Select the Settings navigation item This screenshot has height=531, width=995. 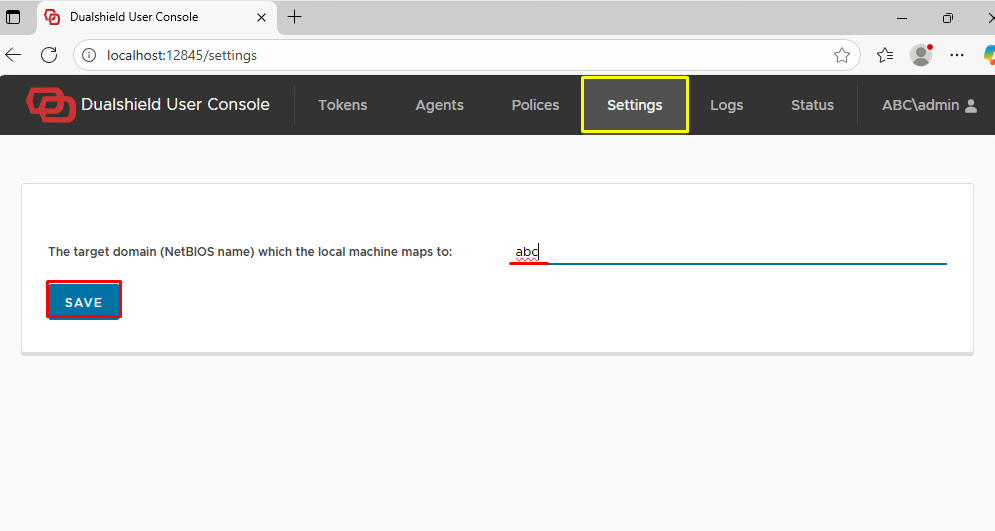(634, 105)
